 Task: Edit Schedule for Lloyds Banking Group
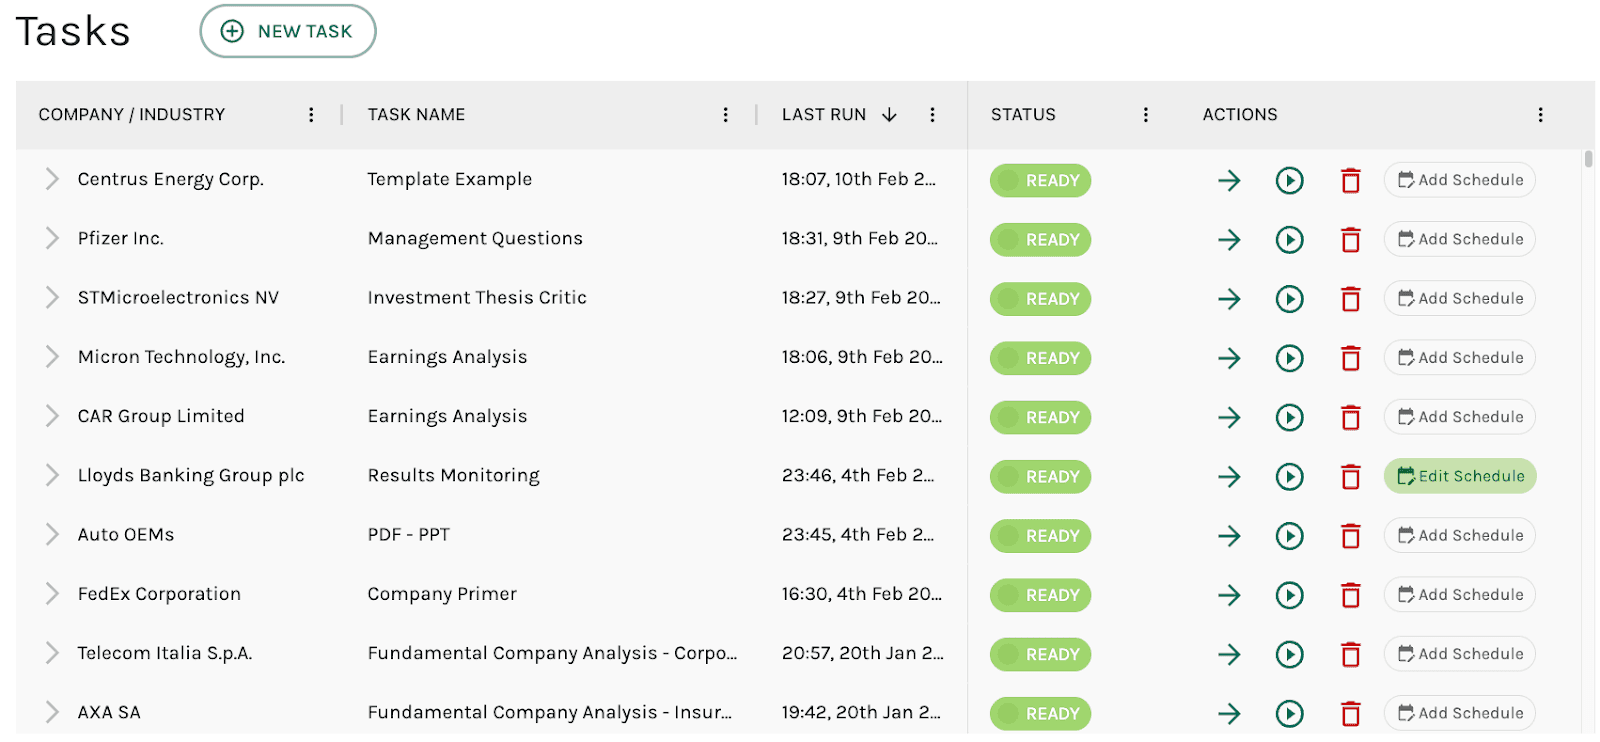pos(1460,476)
